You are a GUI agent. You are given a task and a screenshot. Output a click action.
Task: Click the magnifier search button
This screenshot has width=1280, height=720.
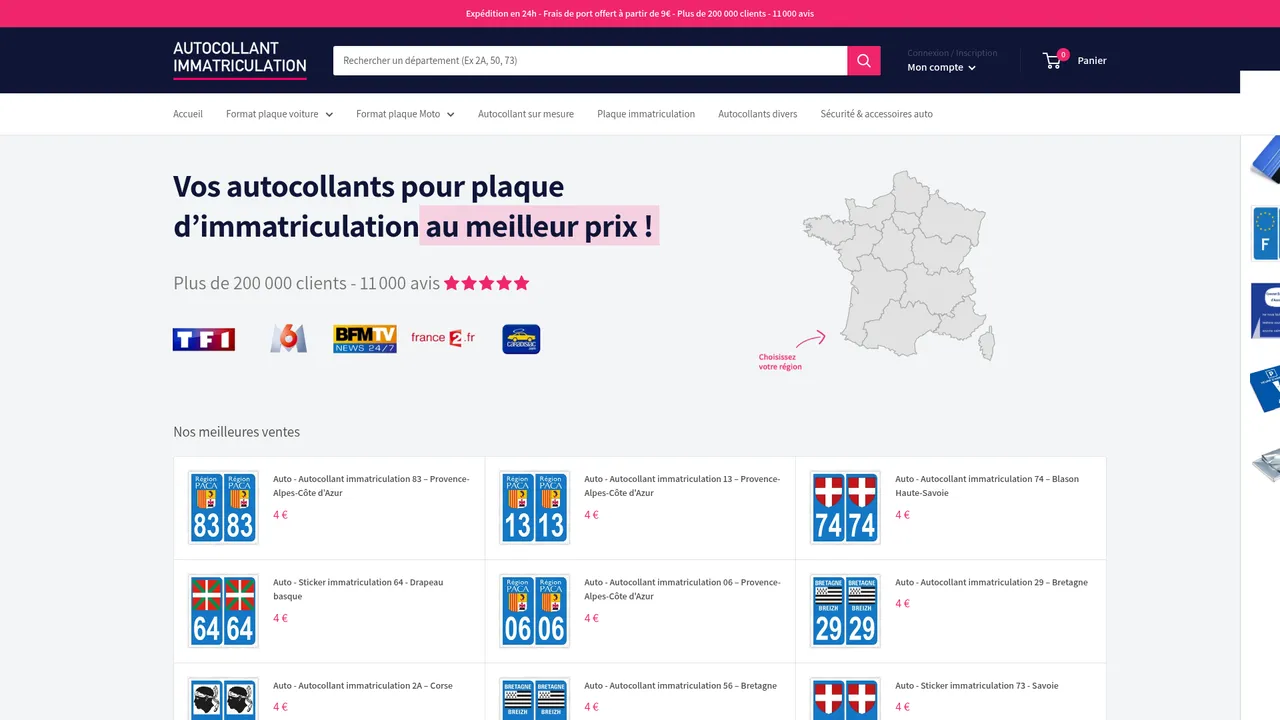tap(864, 60)
